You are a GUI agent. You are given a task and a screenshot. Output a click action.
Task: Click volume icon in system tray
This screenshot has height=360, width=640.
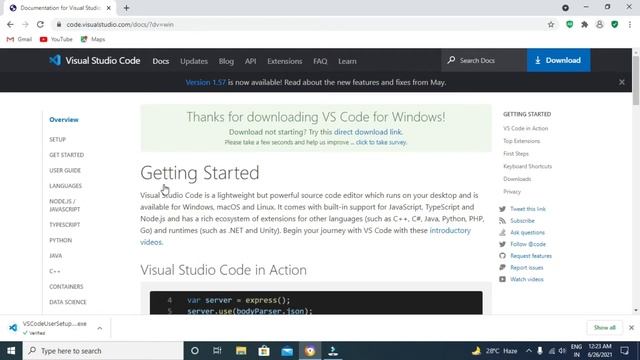562,351
